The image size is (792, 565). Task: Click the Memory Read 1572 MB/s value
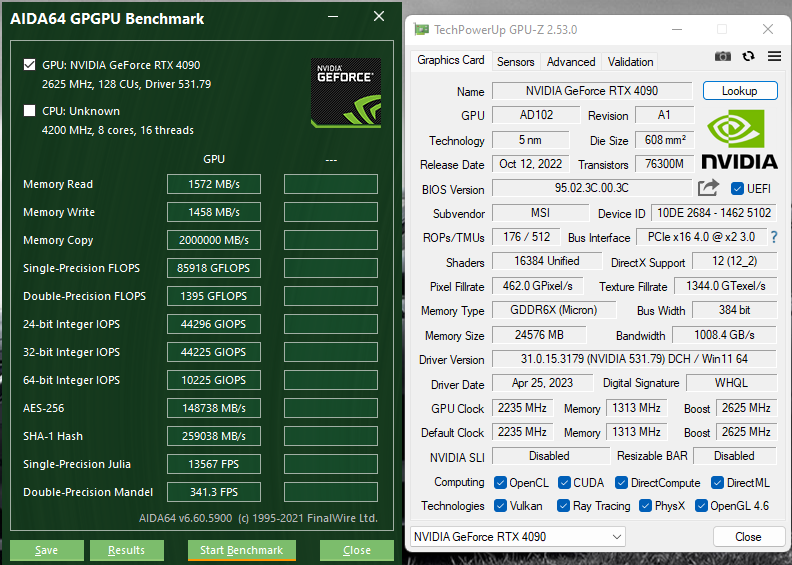(214, 184)
